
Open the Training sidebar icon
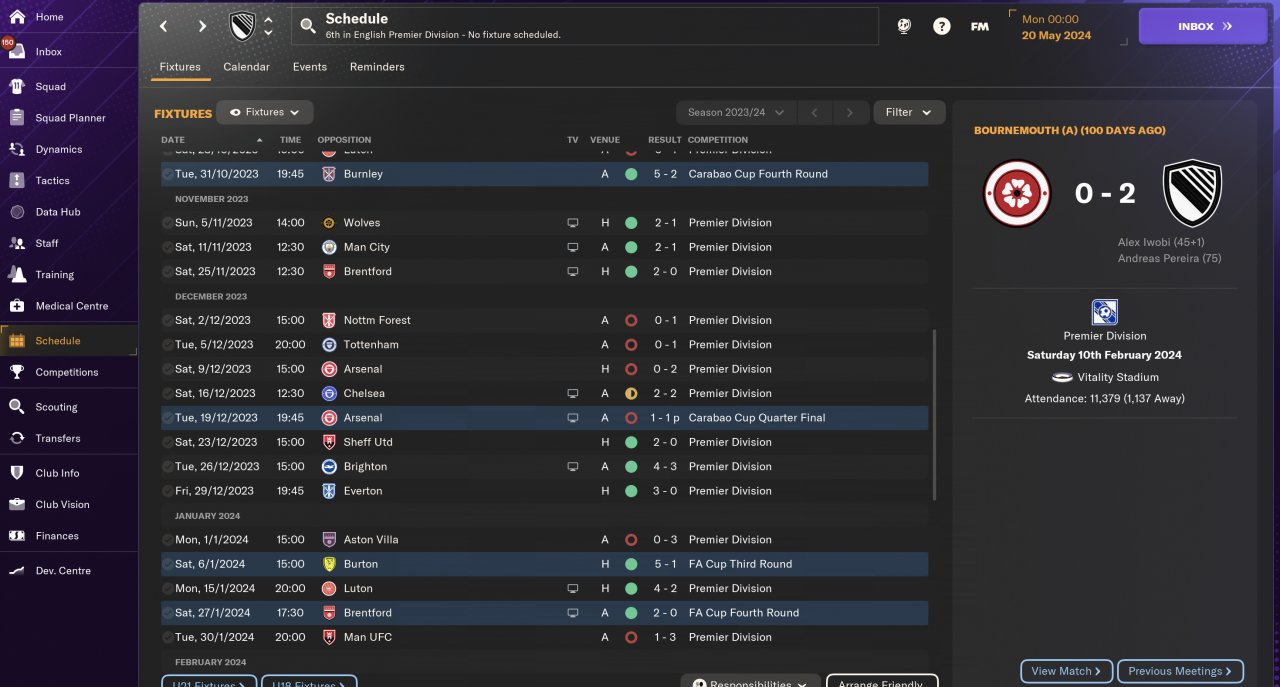pyautogui.click(x=17, y=274)
